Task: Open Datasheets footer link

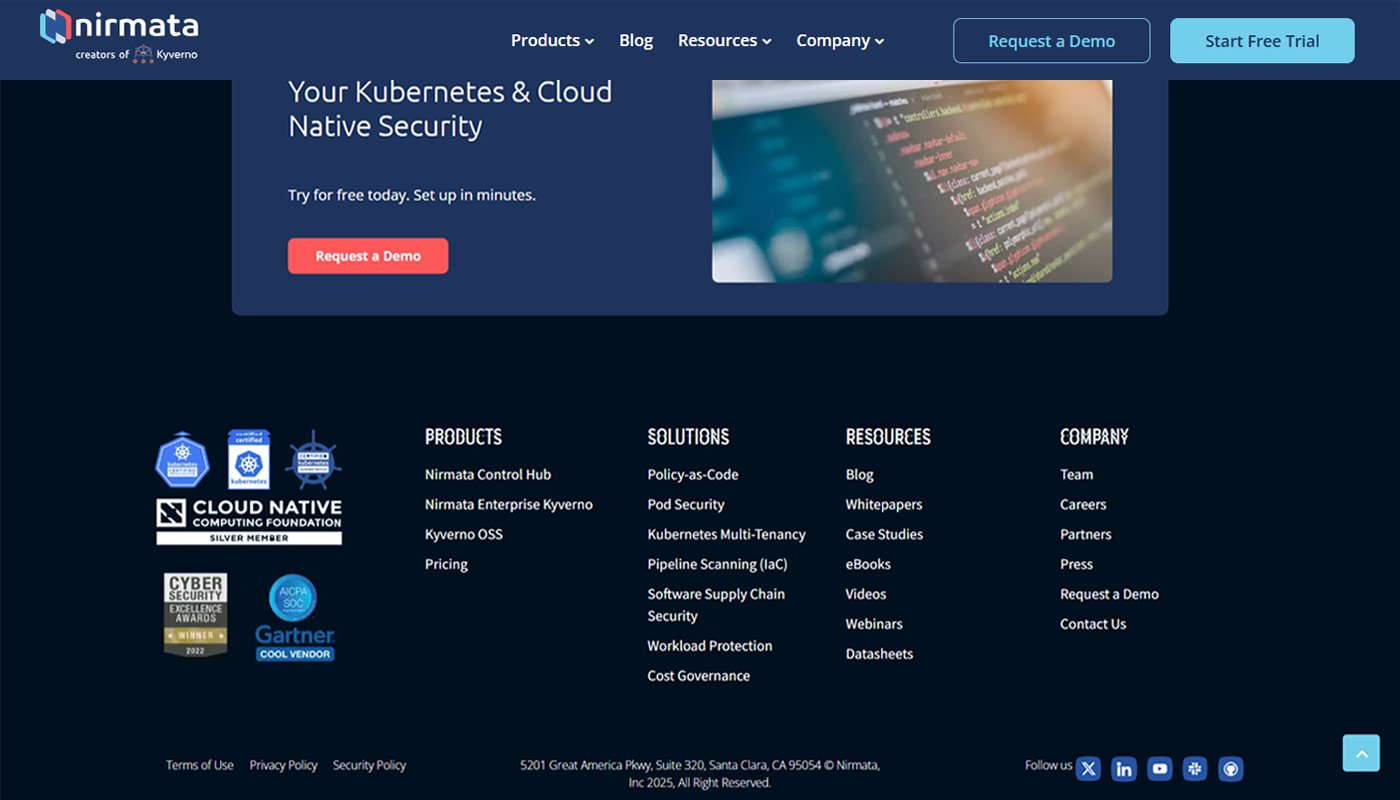Action: click(x=879, y=654)
